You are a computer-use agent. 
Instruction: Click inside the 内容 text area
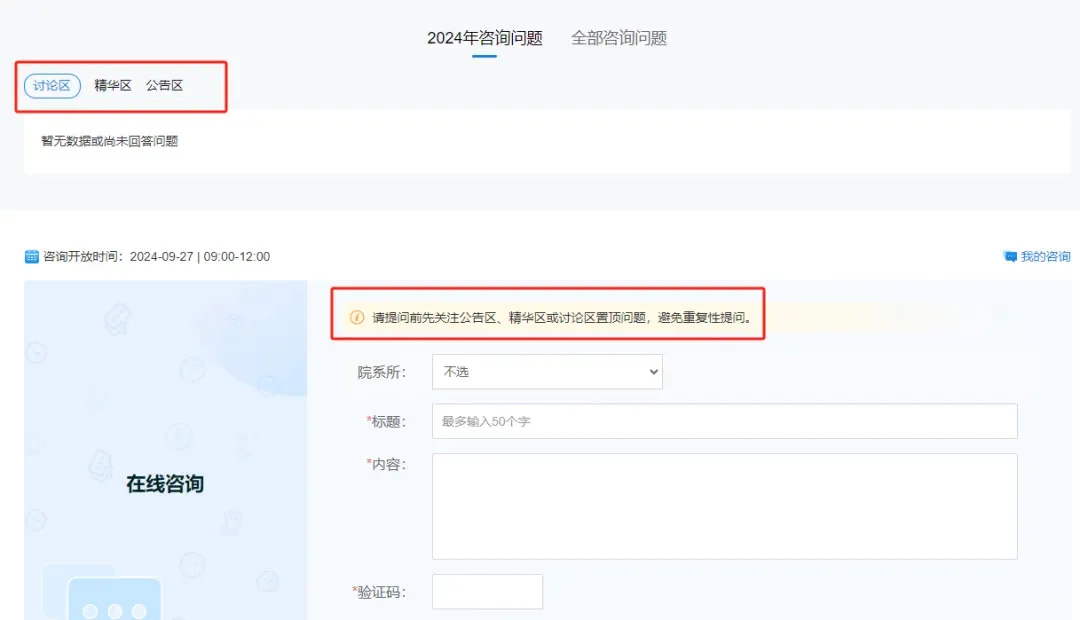[724, 505]
